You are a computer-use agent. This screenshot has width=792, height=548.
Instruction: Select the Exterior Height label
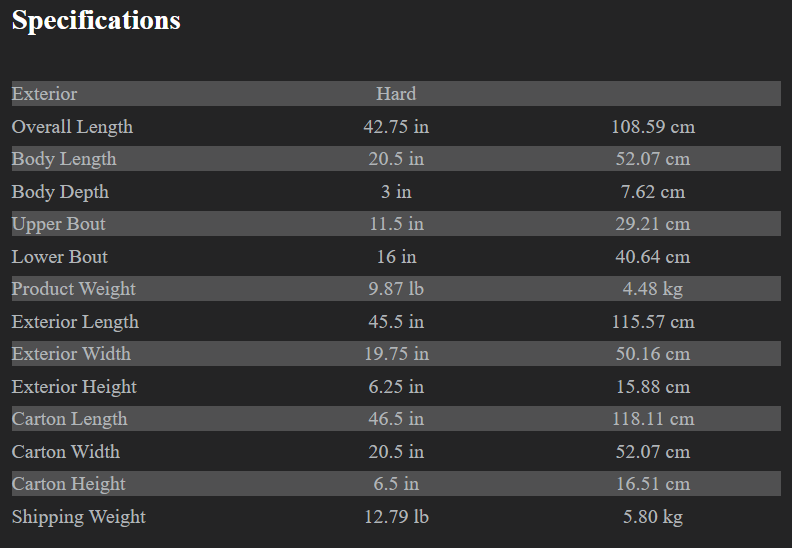click(x=74, y=387)
